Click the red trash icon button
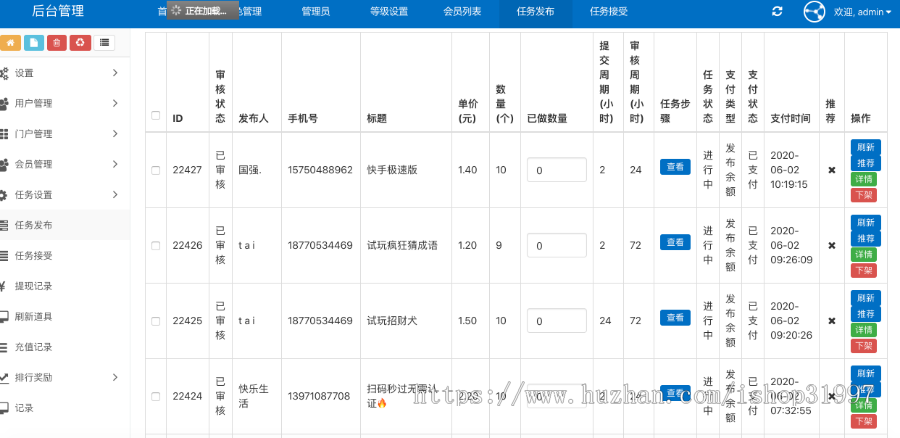The image size is (900, 438). click(57, 42)
